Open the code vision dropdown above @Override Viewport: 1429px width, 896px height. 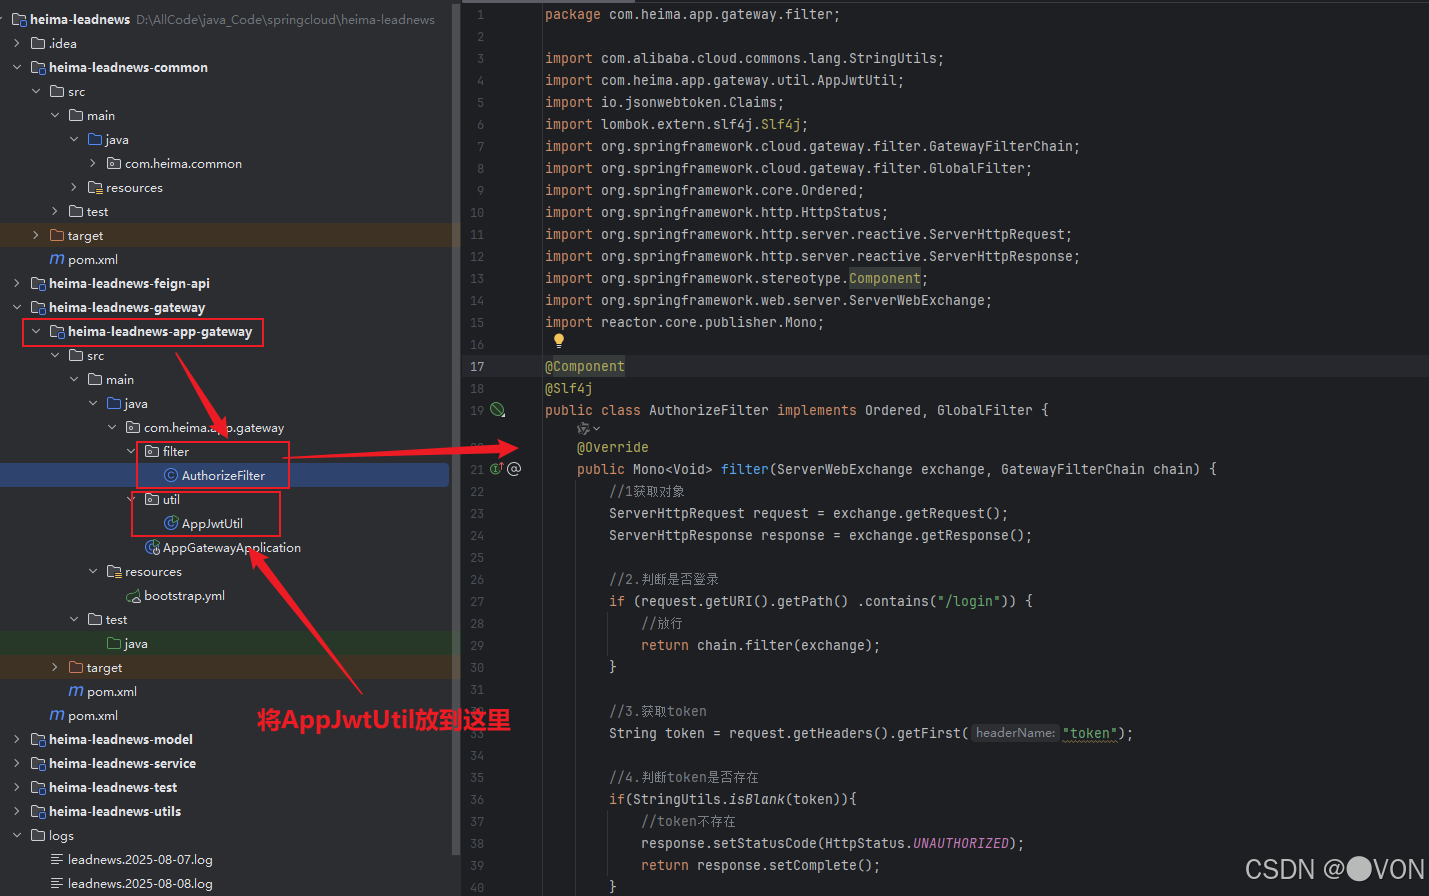pyautogui.click(x=597, y=429)
